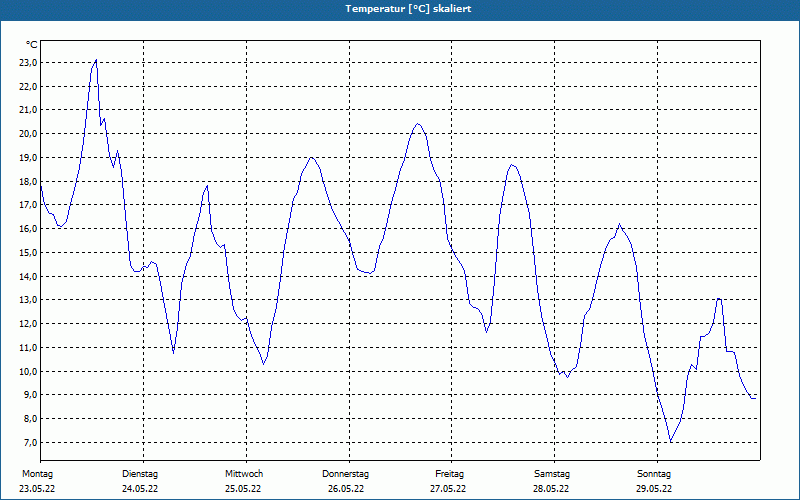Click the '29.05.22' date label

[x=654, y=489]
